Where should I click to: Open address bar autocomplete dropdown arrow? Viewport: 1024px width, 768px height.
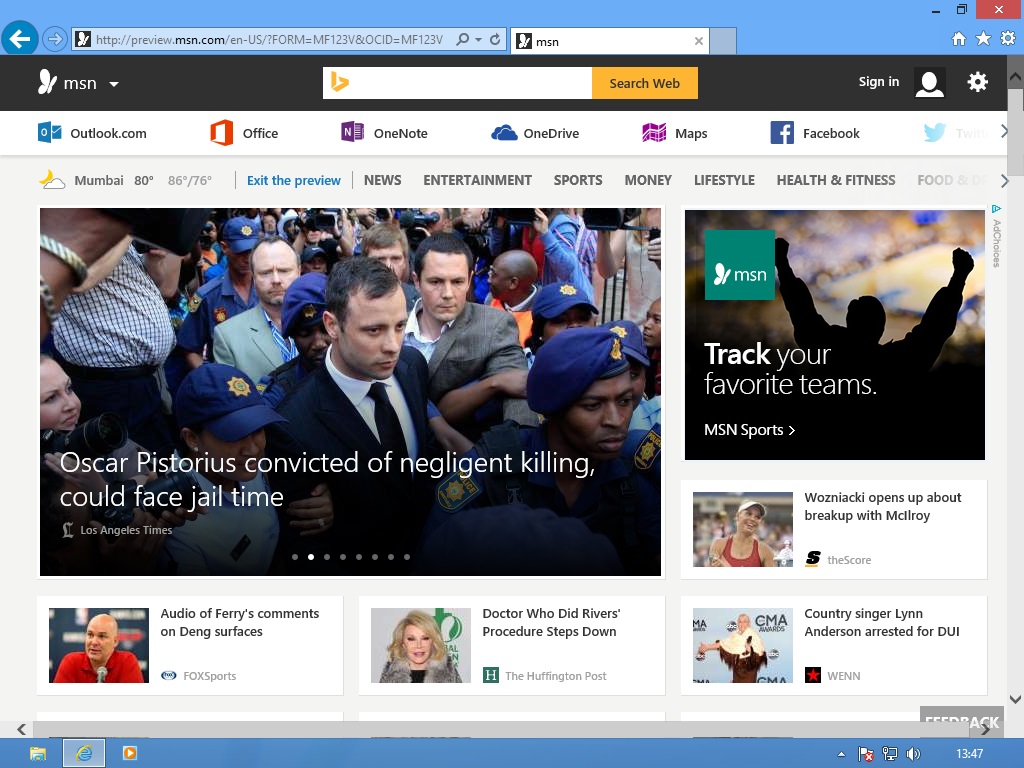(x=479, y=40)
